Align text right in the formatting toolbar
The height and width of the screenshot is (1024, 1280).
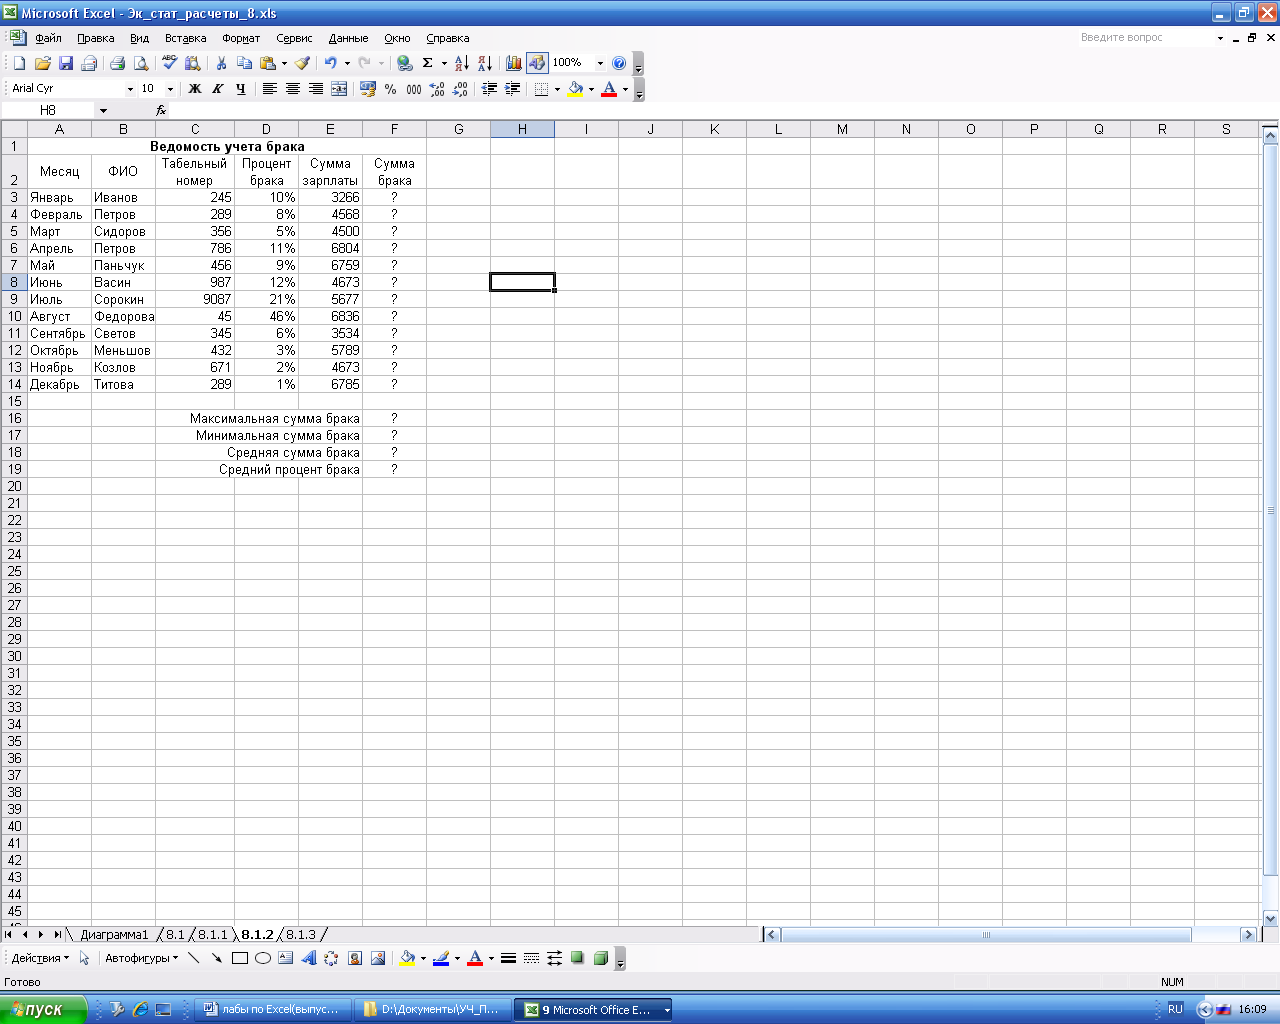pos(315,89)
